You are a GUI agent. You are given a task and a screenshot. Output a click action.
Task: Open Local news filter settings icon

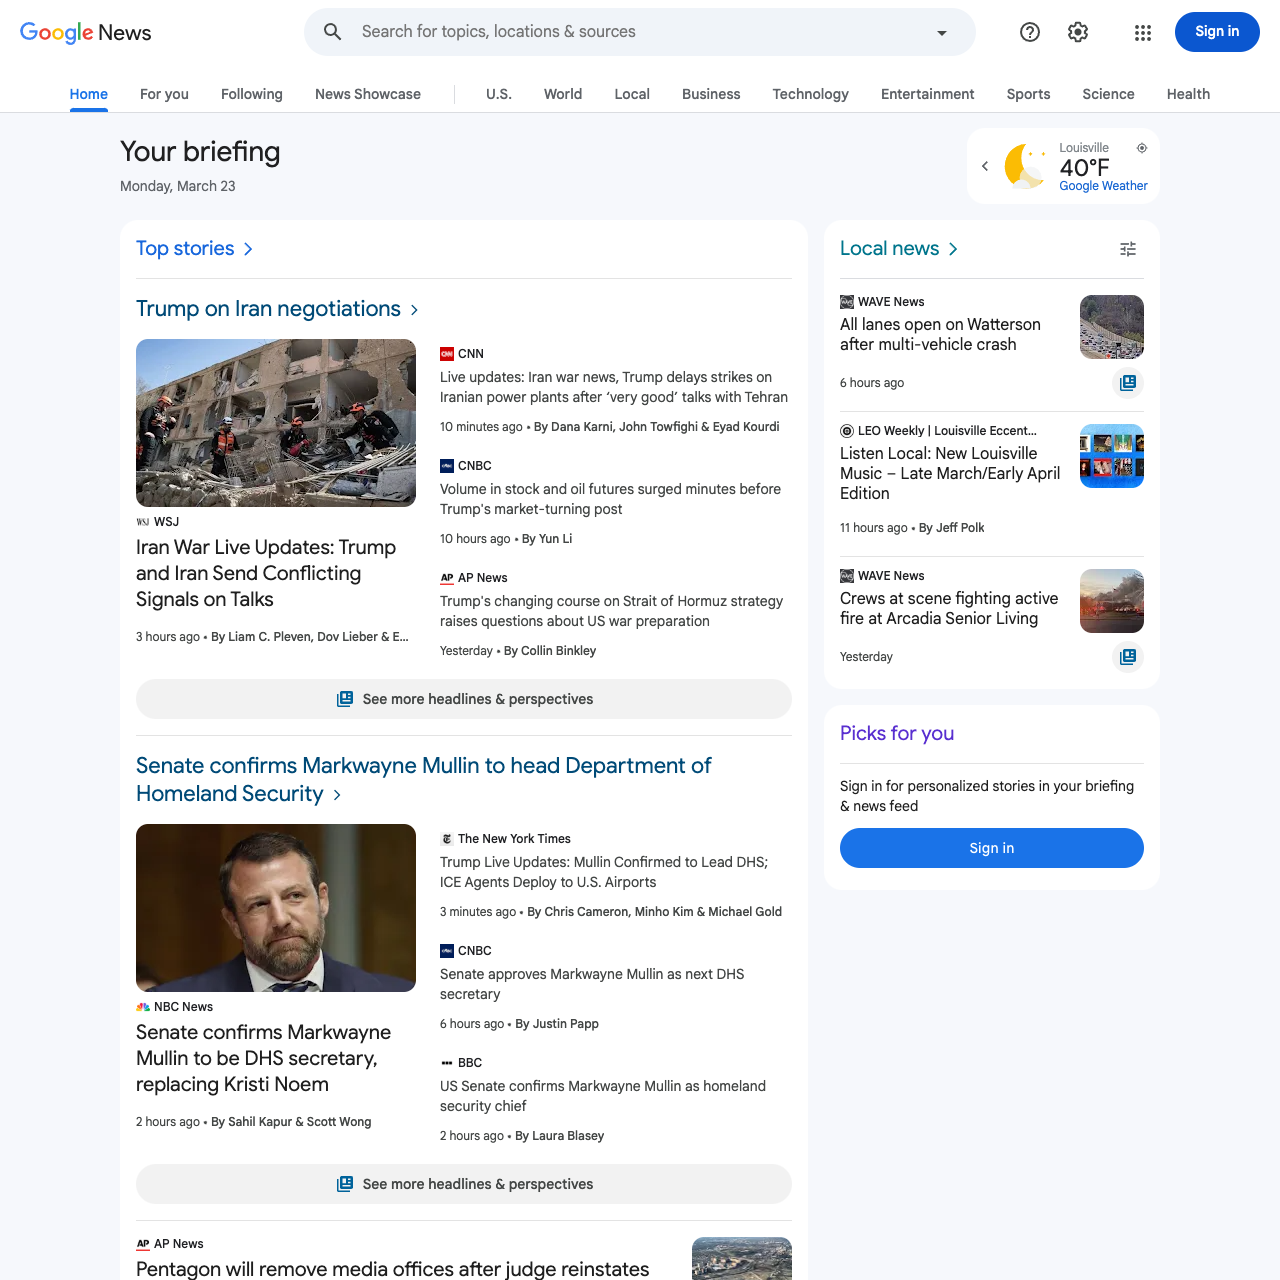(1128, 248)
